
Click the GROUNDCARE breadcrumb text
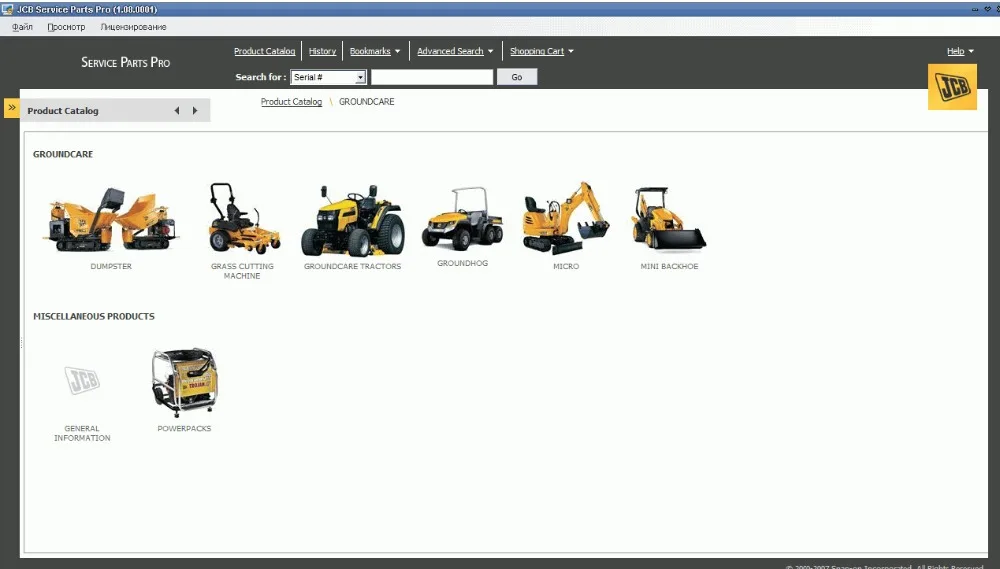(367, 101)
